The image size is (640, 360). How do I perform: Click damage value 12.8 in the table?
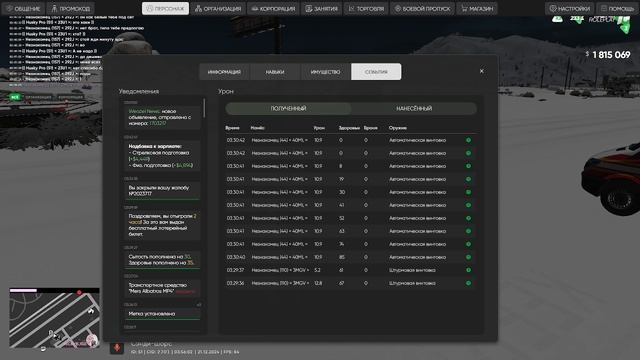[318, 283]
